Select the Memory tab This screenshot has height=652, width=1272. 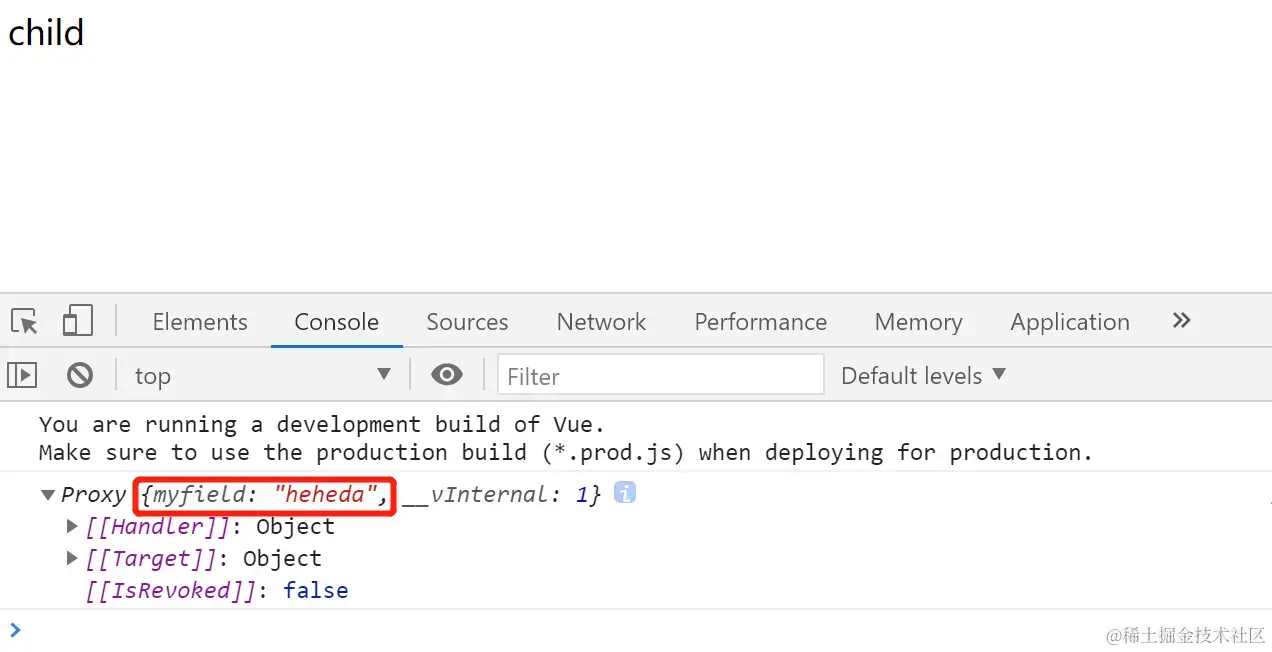pos(918,322)
